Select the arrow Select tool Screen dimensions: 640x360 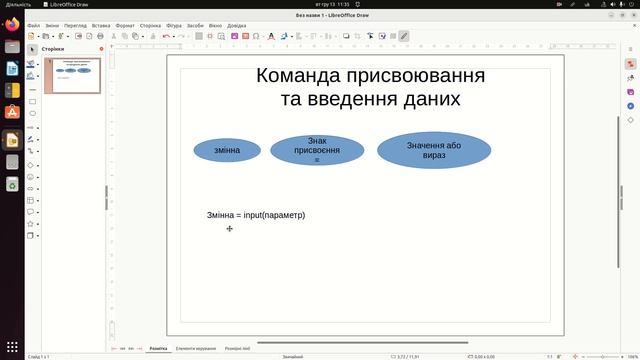click(x=32, y=50)
